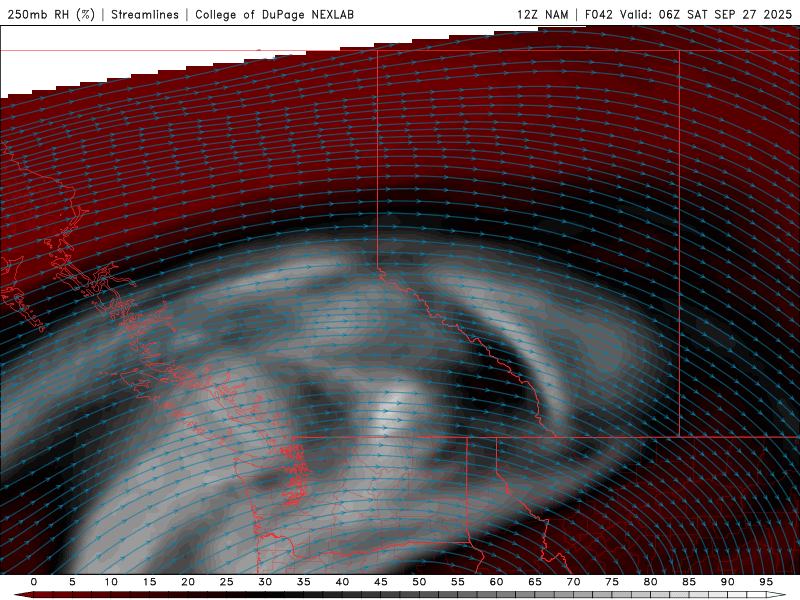Select the '90' legend value
This screenshot has width=800, height=600.
click(x=727, y=582)
